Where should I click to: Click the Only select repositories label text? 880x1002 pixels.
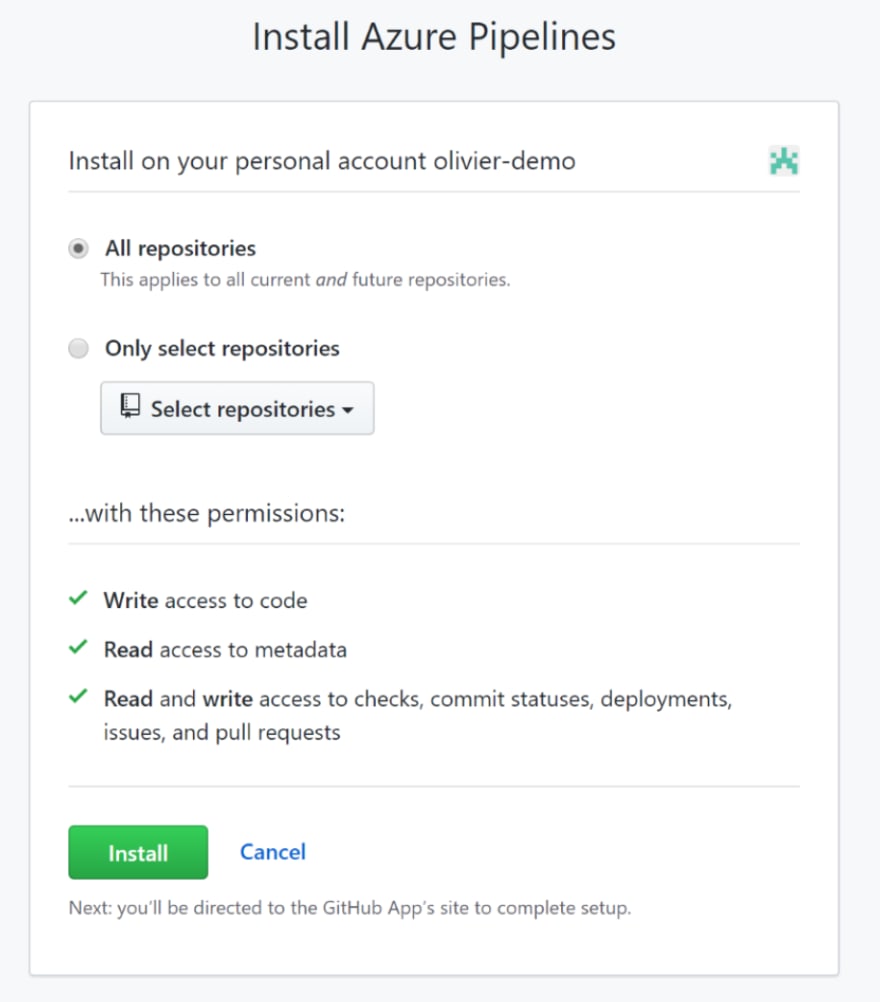(222, 349)
